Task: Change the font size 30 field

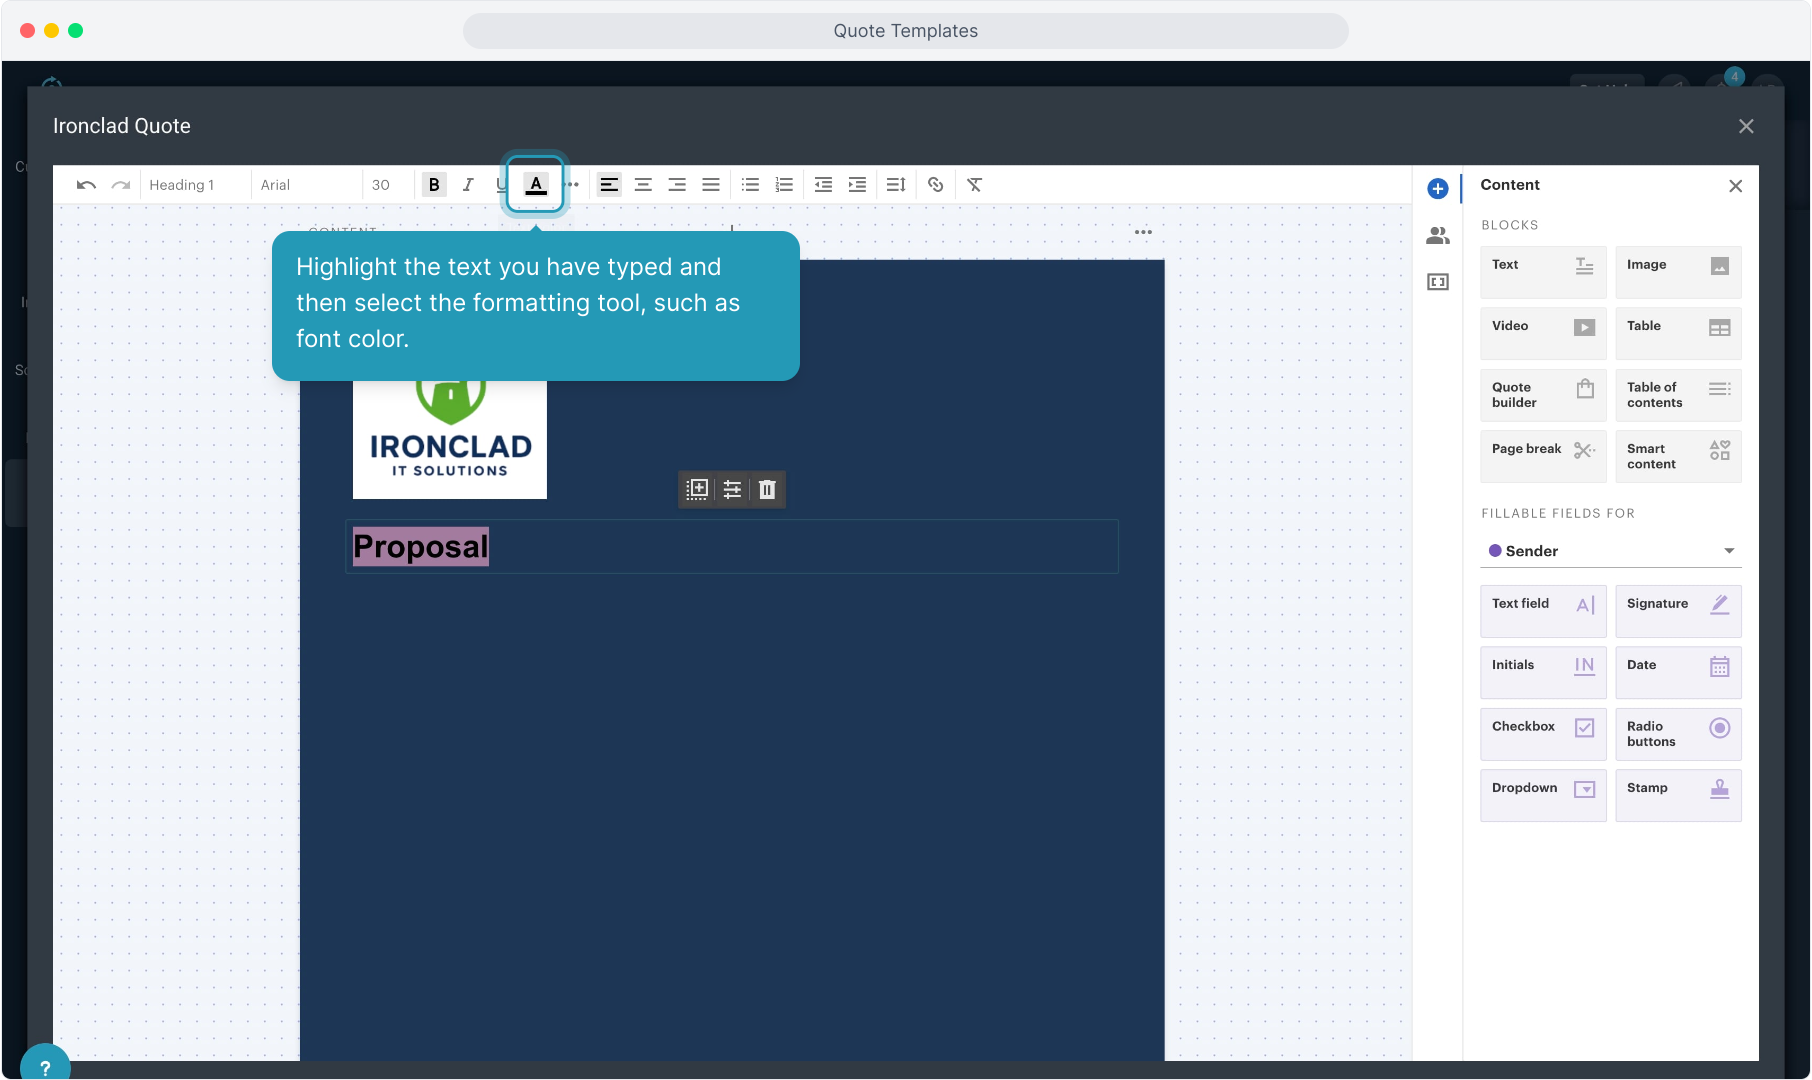Action: click(x=387, y=185)
